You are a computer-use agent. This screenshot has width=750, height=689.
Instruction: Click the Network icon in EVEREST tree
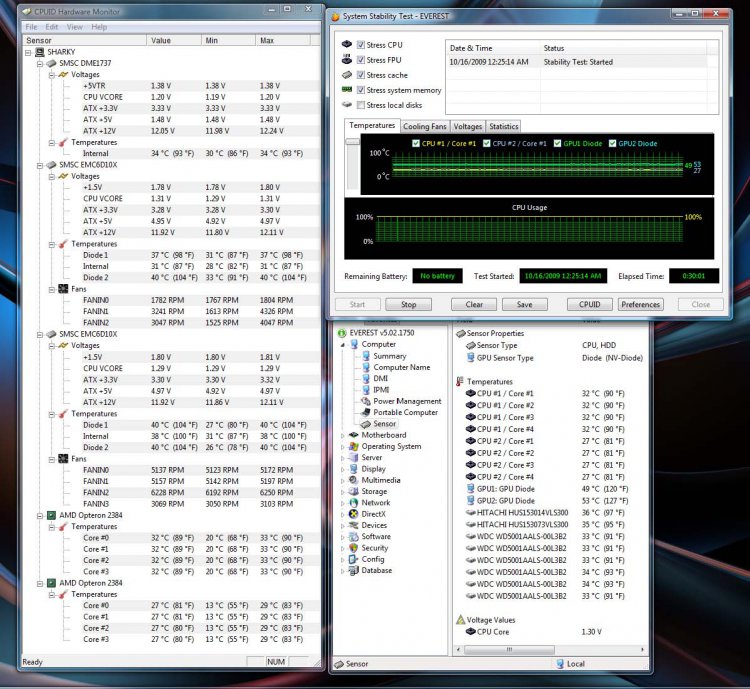coord(353,503)
